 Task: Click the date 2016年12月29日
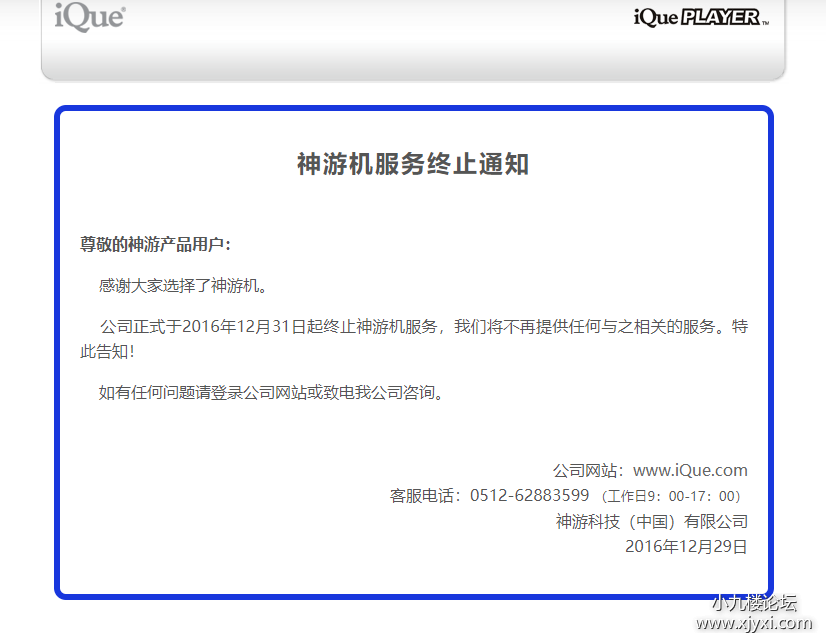(x=686, y=547)
